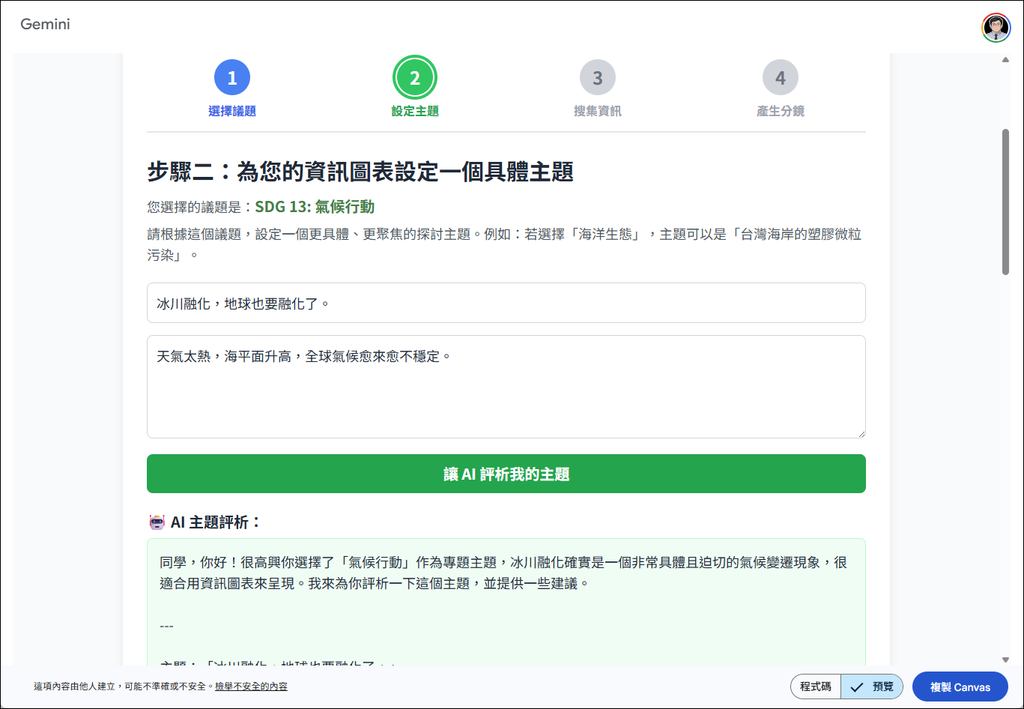Image resolution: width=1024 pixels, height=709 pixels.
Task: Click the text area resize handle
Action: pyautogui.click(x=861, y=433)
